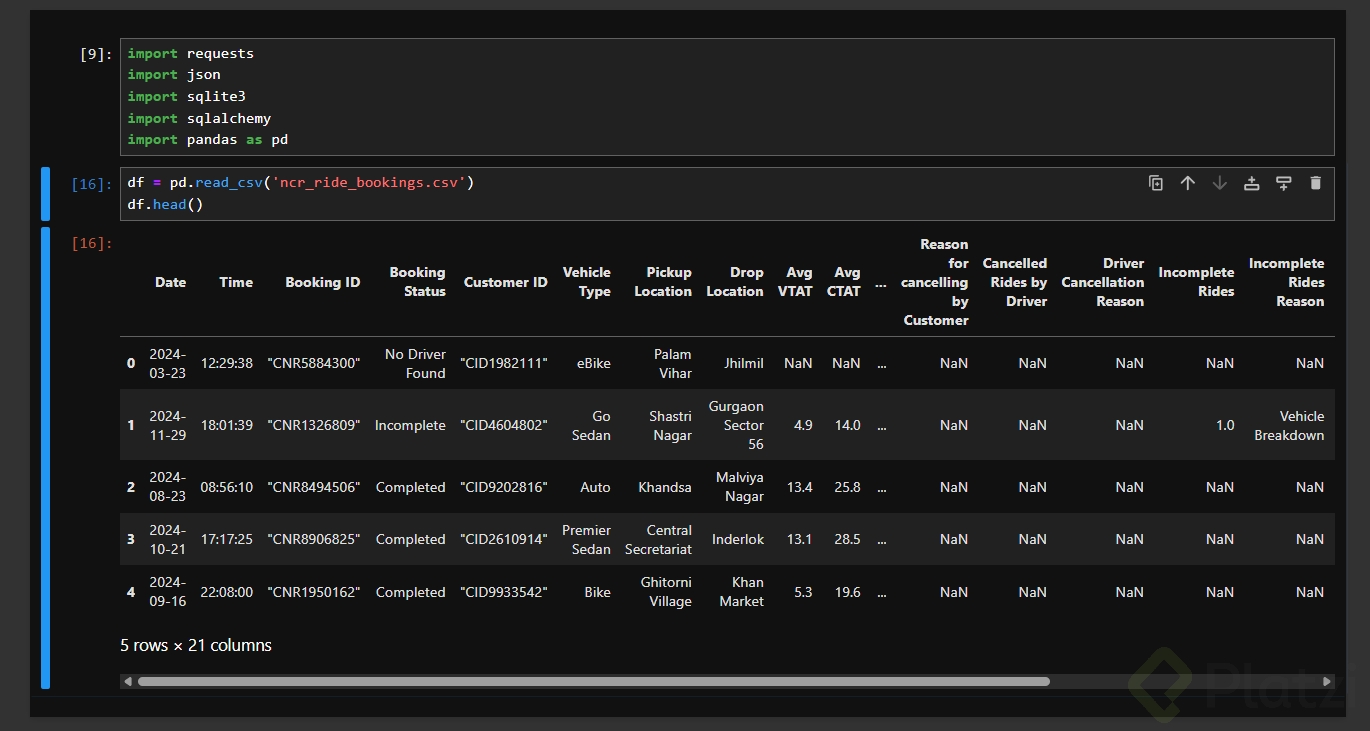This screenshot has width=1370, height=731.
Task: Place the cursor on the df.head() line
Action: tap(165, 205)
